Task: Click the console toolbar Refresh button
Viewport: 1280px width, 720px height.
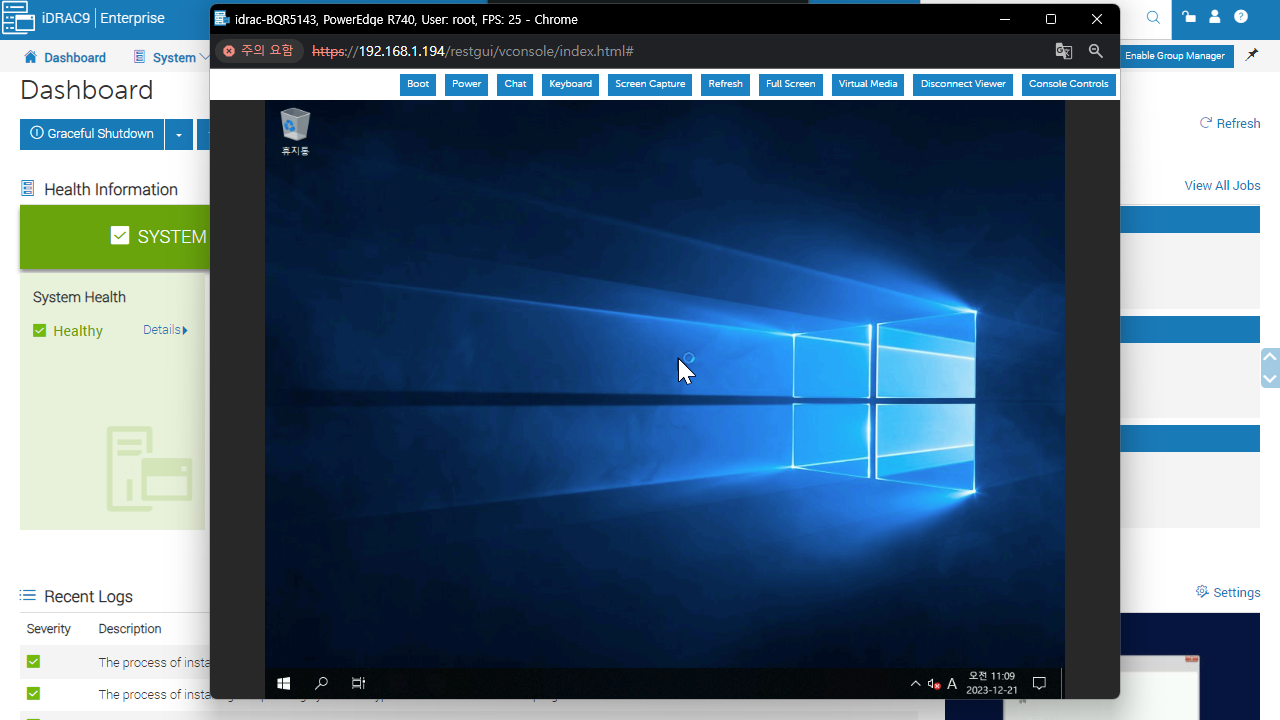Action: pyautogui.click(x=725, y=84)
